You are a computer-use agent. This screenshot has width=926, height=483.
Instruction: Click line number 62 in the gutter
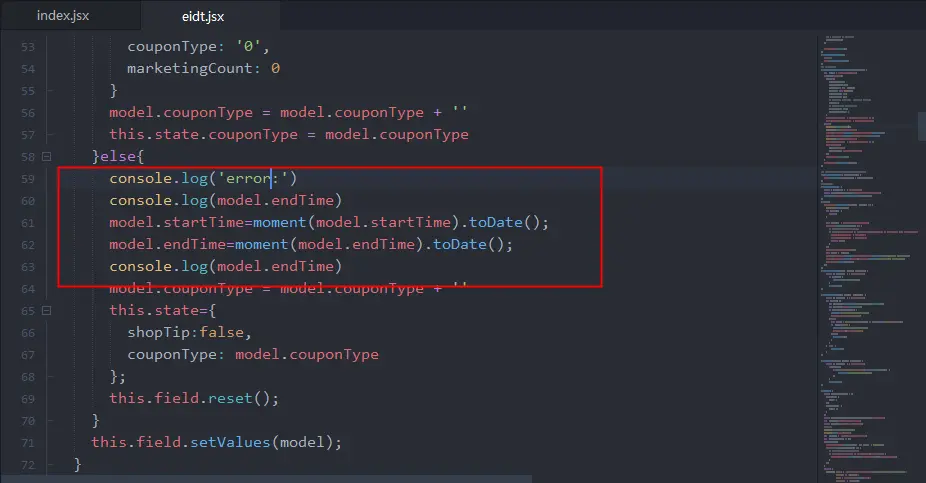(28, 245)
